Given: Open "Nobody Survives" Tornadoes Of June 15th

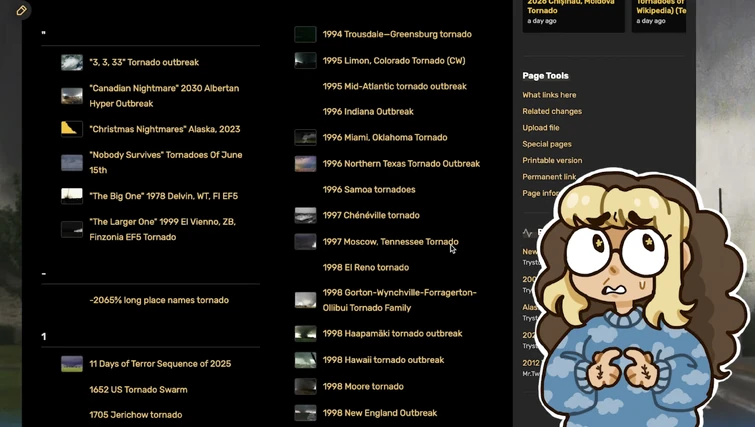Looking at the screenshot, I should click(166, 162).
